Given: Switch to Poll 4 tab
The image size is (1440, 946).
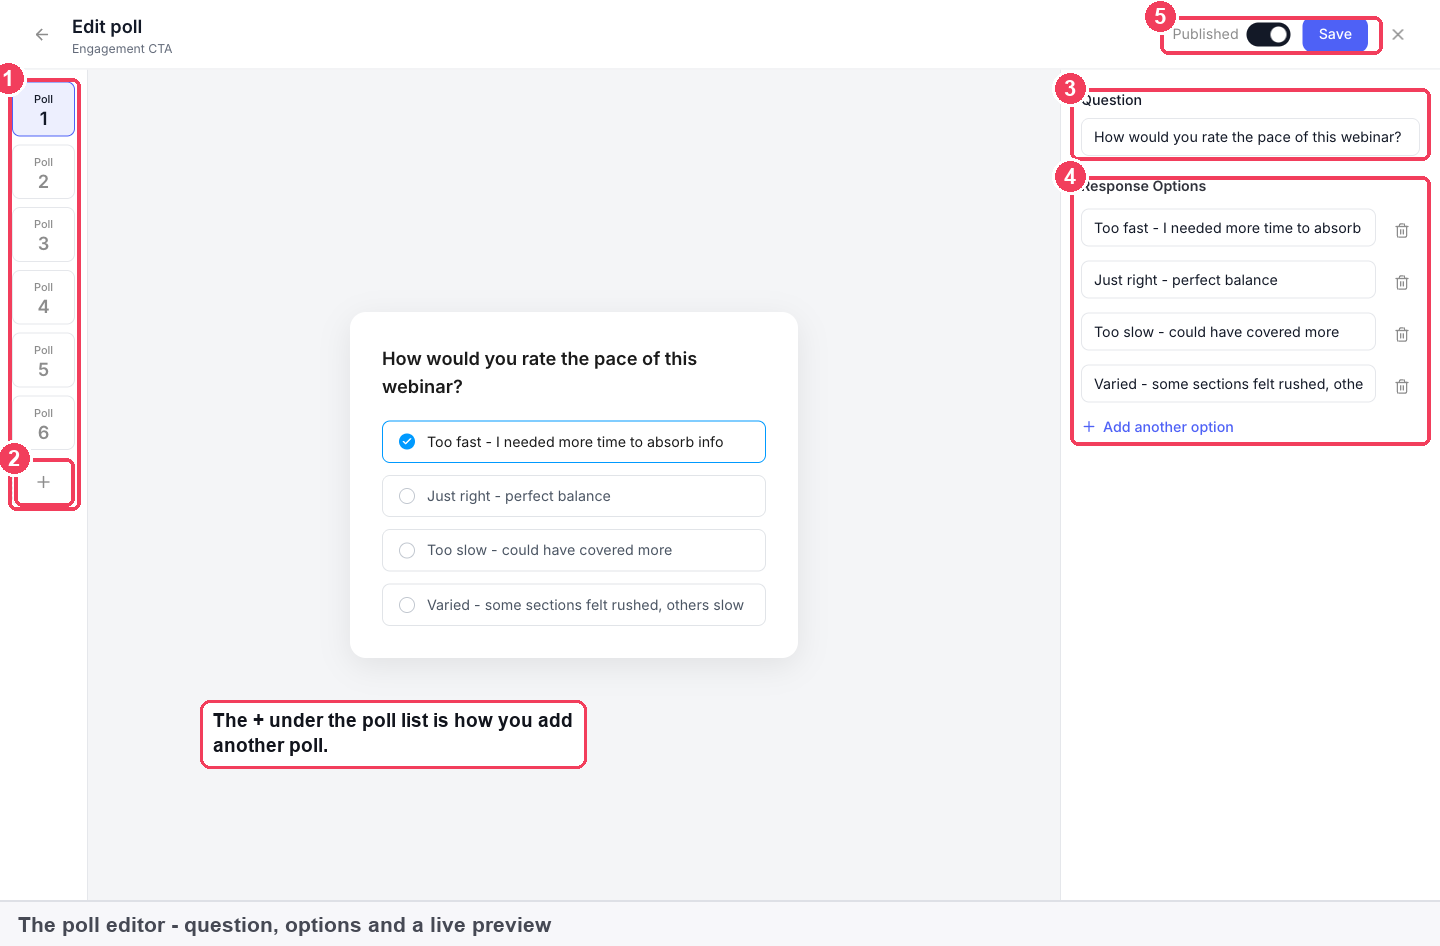Looking at the screenshot, I should pos(43,297).
